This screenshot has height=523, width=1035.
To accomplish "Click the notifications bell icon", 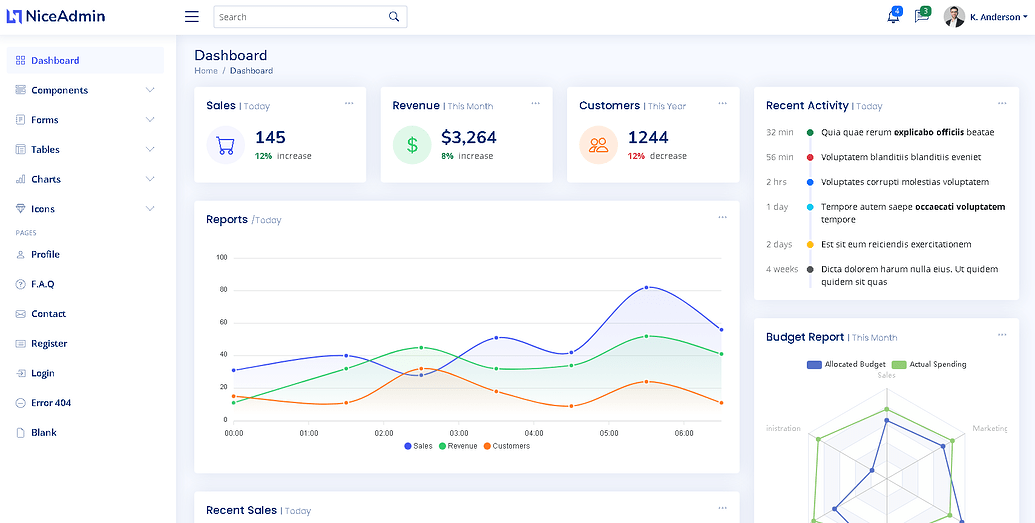I will 893,17.
